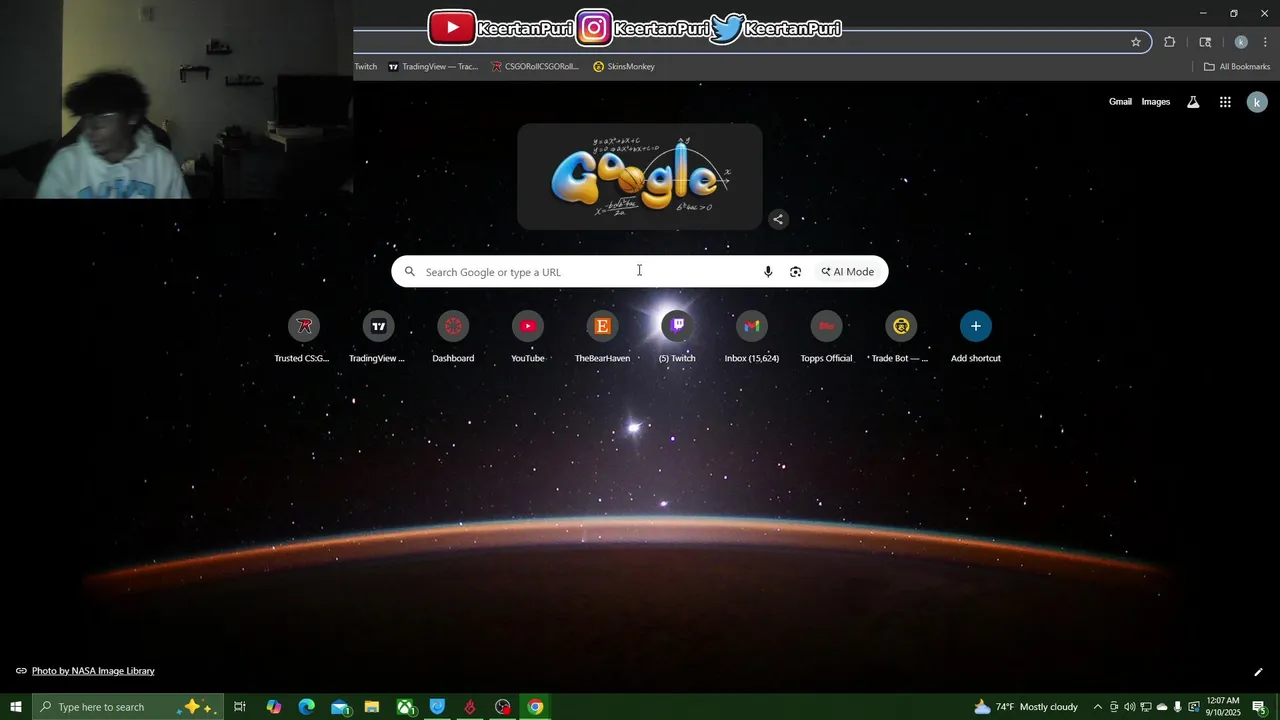
Task: Open the Images link
Action: [x=1156, y=102]
